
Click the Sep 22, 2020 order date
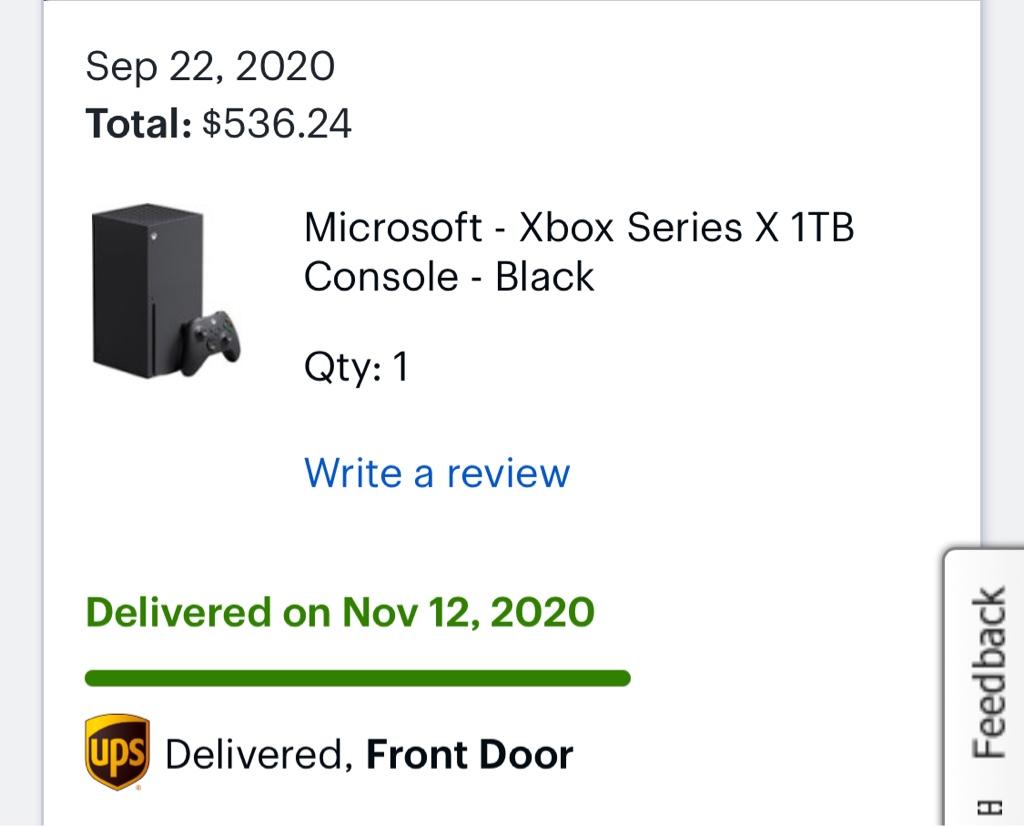click(210, 67)
